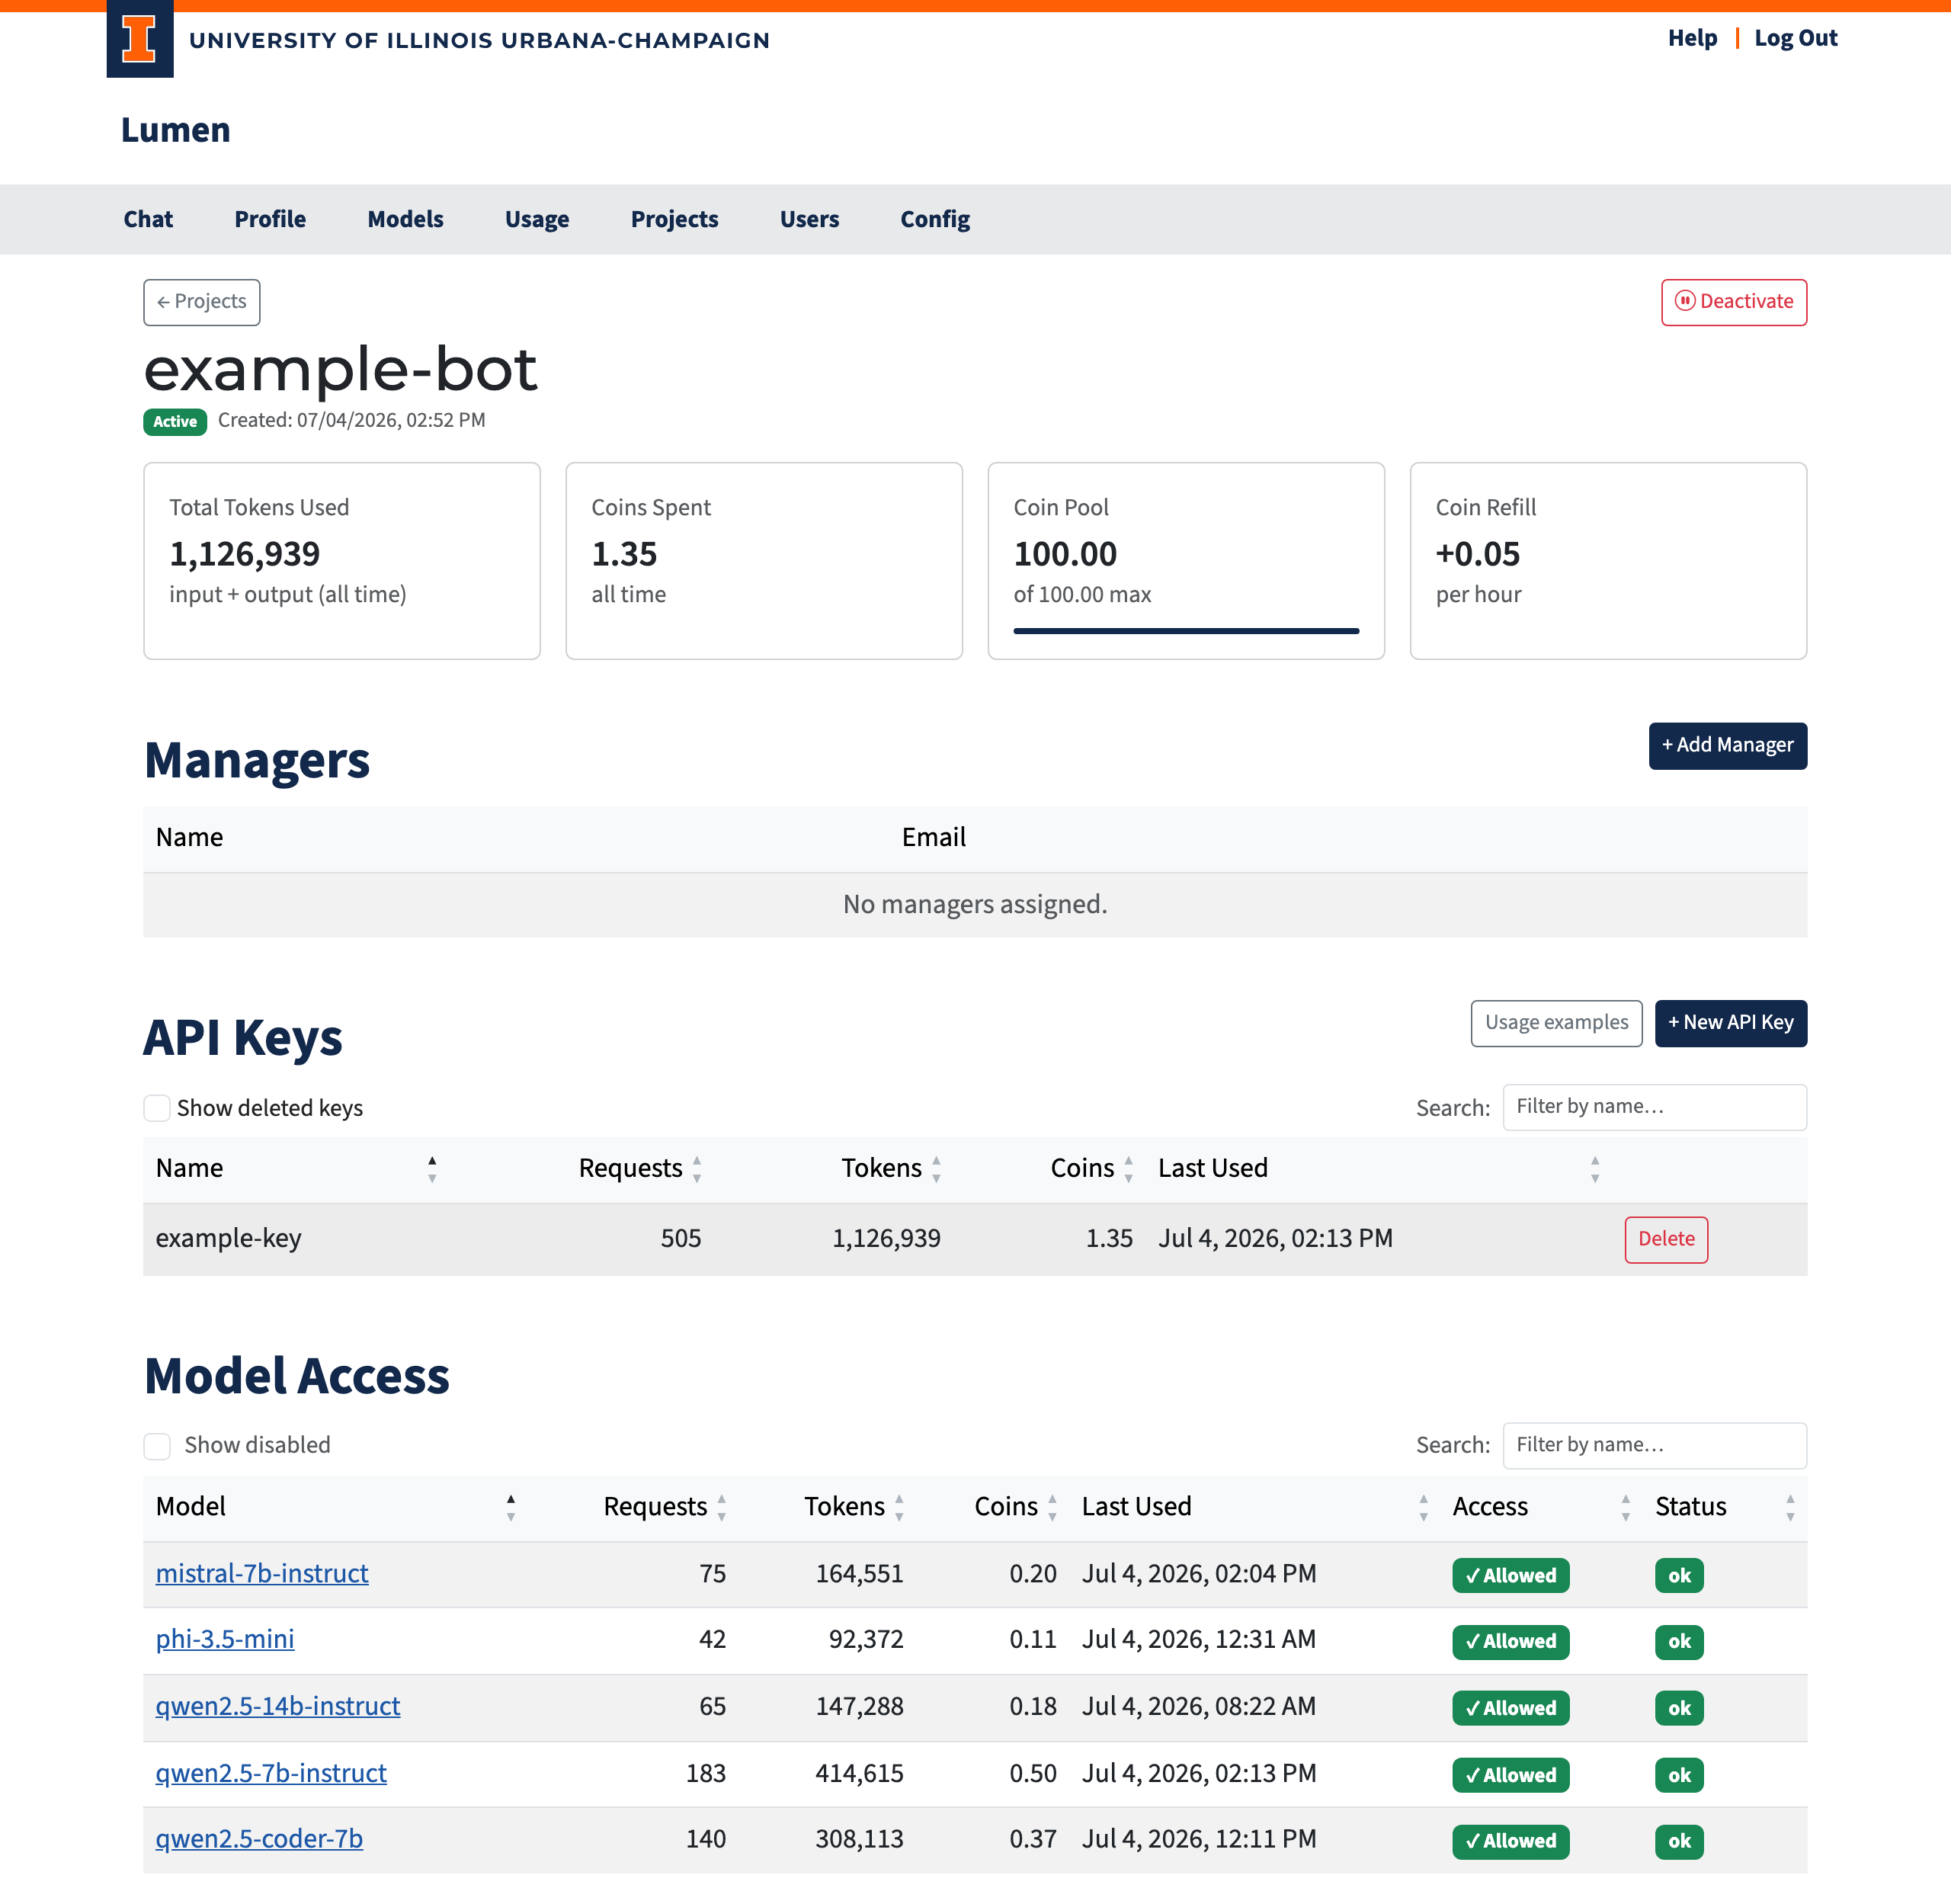The height and width of the screenshot is (1904, 1951).
Task: Open the Usage tab
Action: coord(537,219)
